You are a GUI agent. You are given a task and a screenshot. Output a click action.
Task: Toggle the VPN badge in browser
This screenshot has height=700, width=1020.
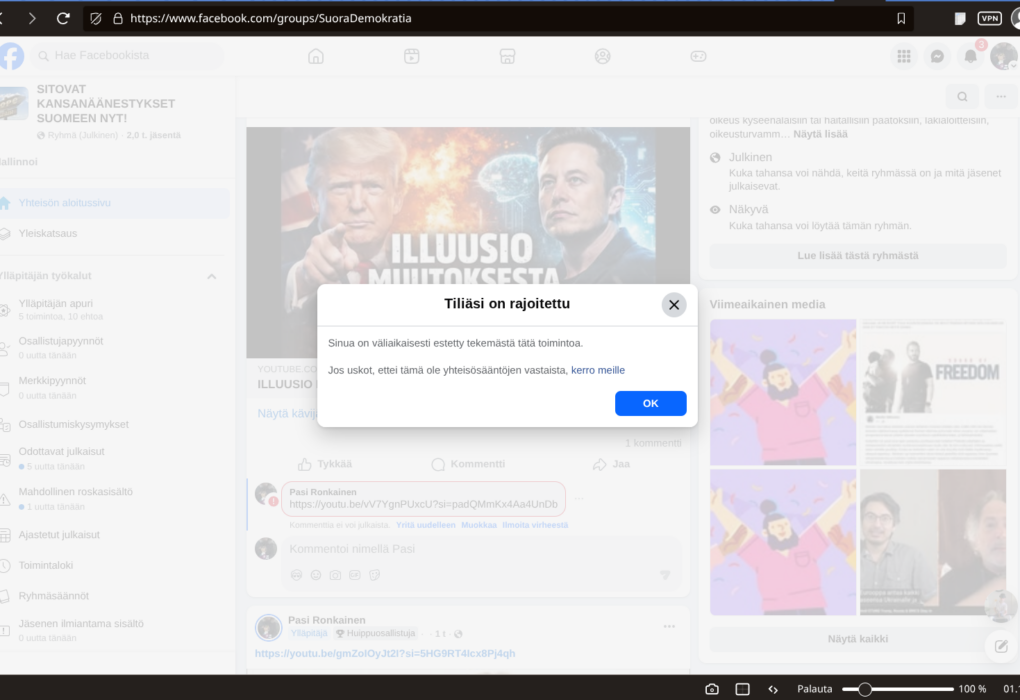click(x=989, y=18)
